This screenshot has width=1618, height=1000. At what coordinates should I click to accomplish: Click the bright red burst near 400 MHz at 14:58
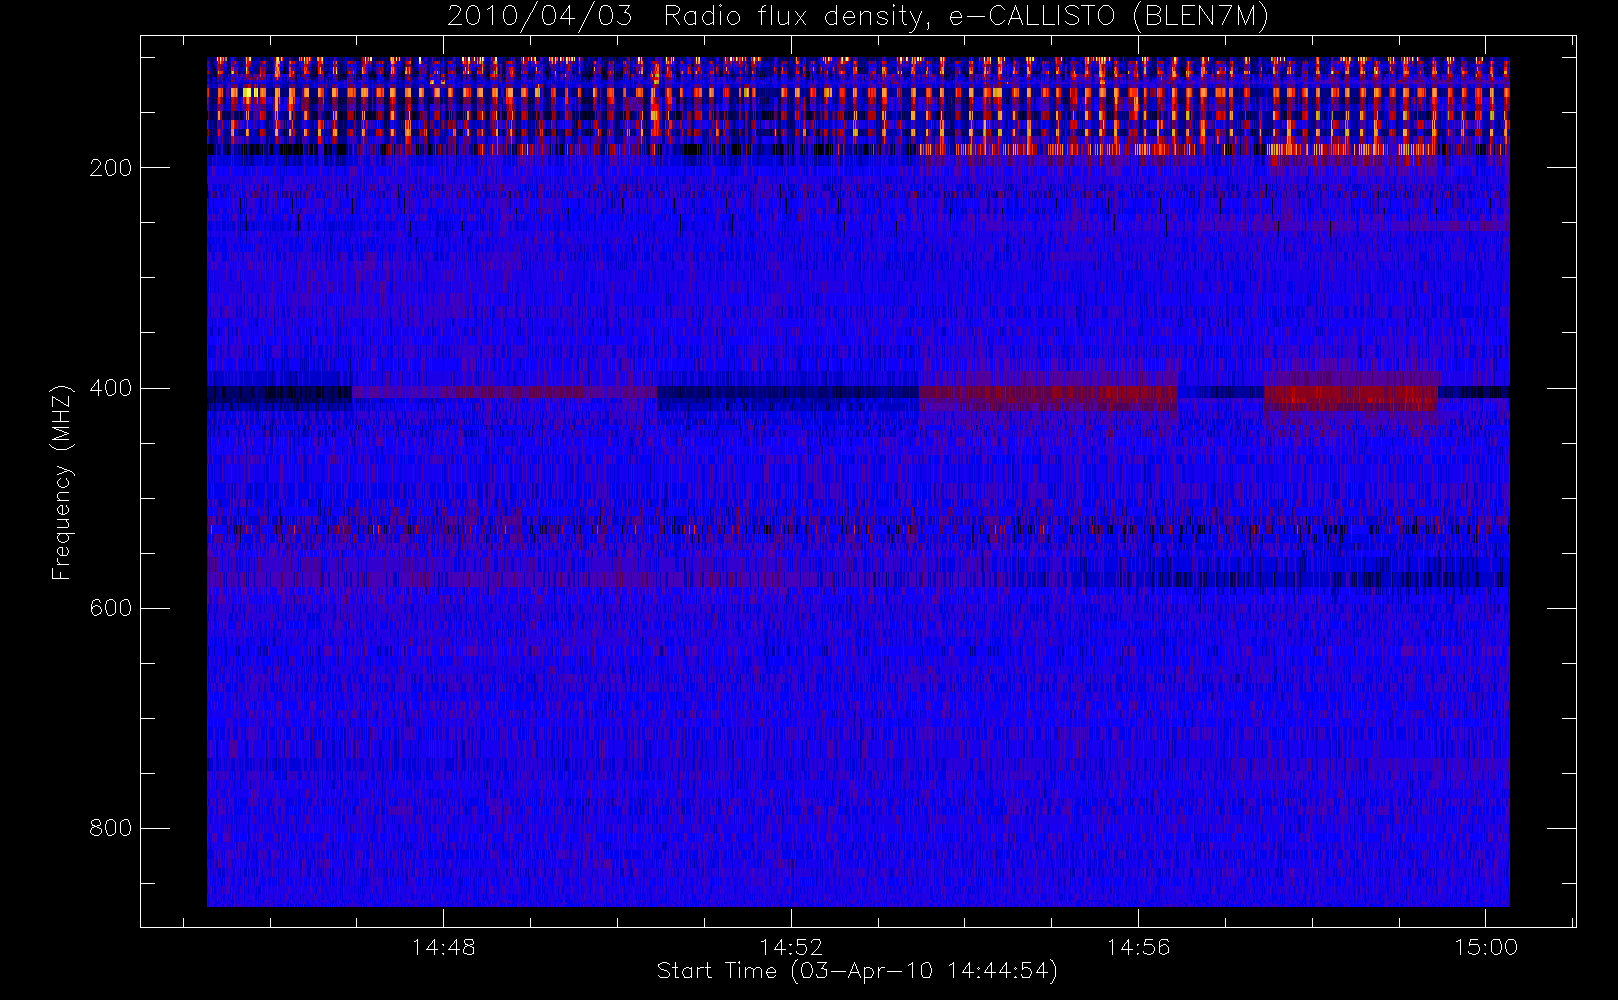click(x=1351, y=396)
